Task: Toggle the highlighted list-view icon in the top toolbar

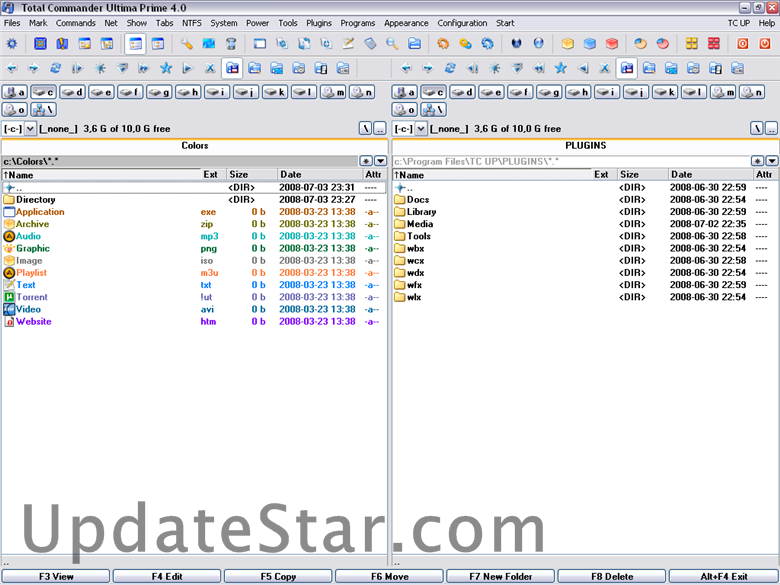Action: pyautogui.click(x=135, y=44)
